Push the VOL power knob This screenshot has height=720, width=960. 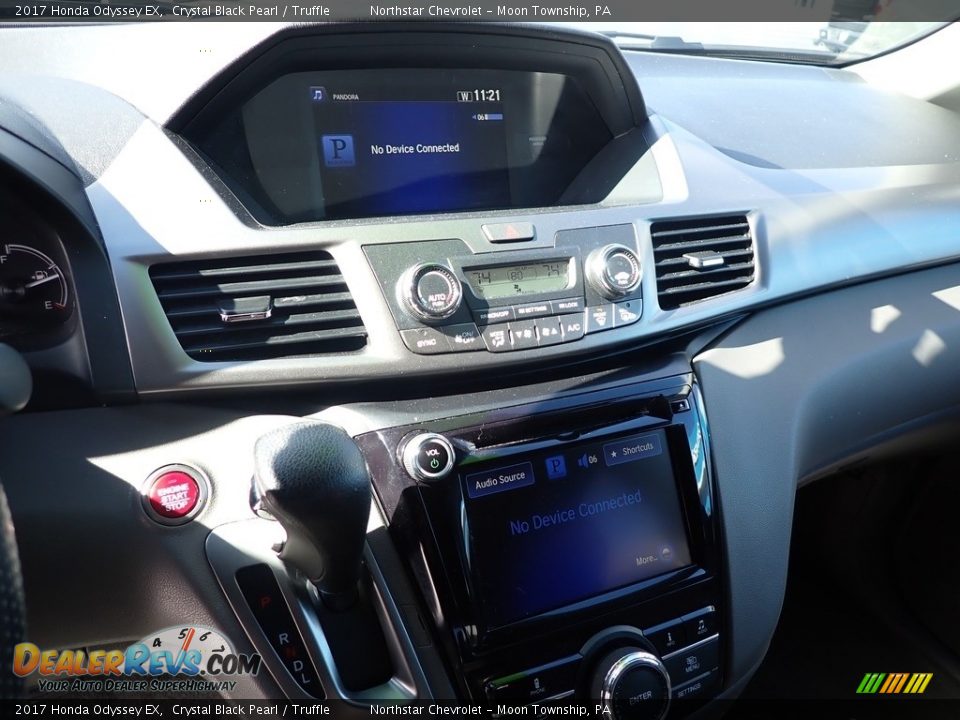[x=430, y=457]
